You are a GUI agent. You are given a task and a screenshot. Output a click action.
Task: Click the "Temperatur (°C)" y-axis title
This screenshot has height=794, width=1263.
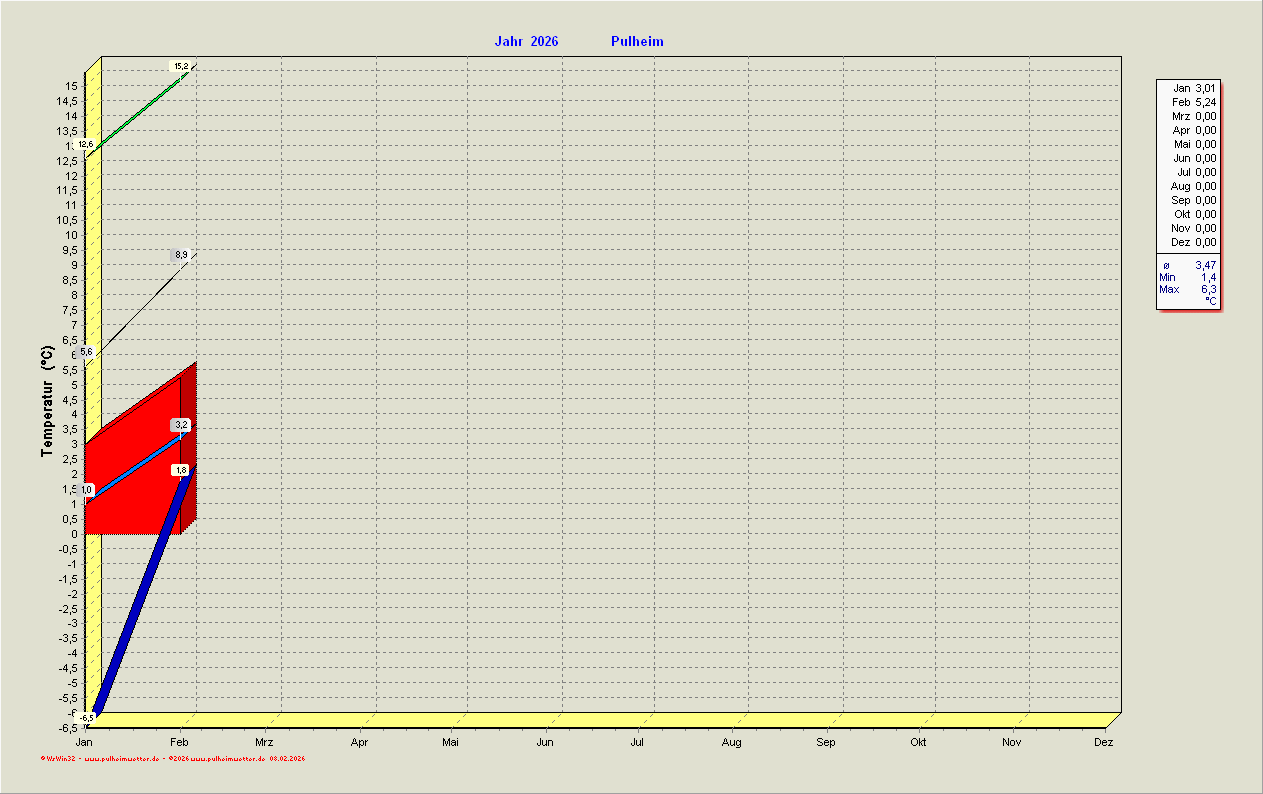coord(47,401)
